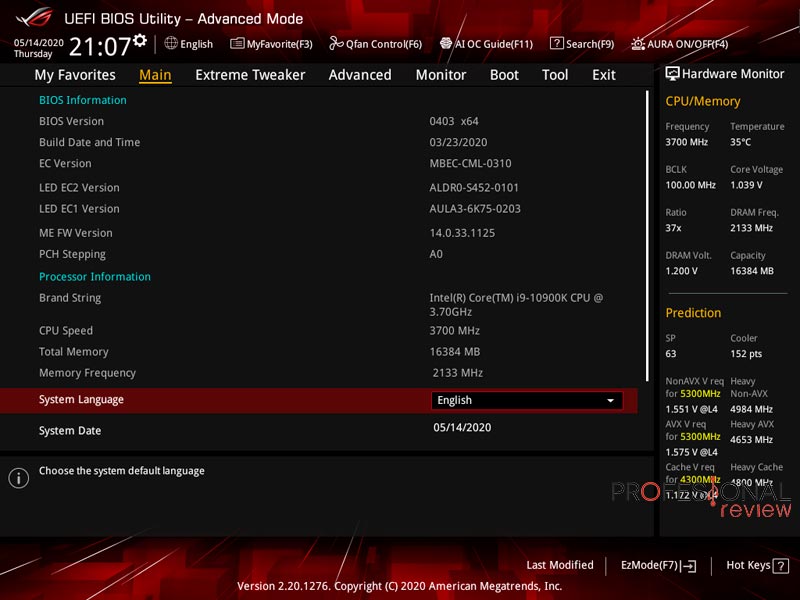Click the info icon beside help text
The image size is (800, 600).
tap(19, 478)
